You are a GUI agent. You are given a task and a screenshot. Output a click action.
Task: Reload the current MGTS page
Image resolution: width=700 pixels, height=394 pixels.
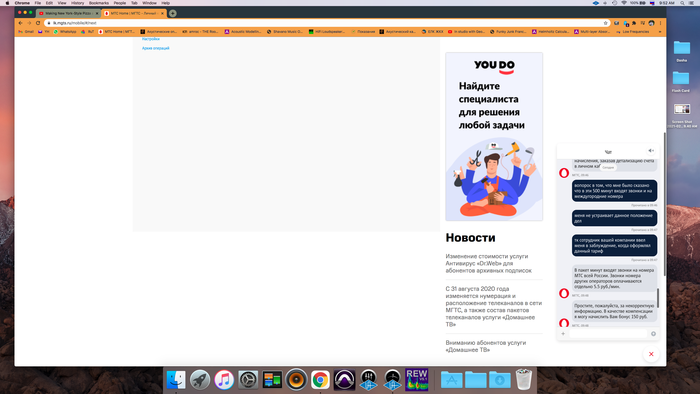tap(38, 23)
